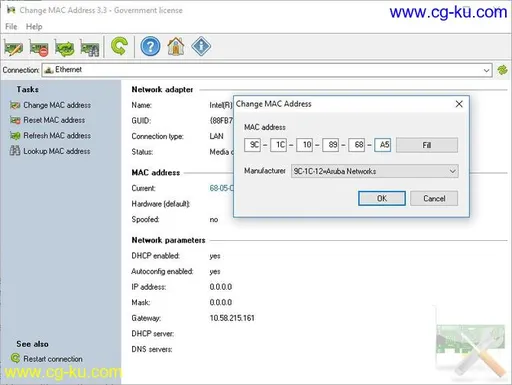Click the Connection type value LAN
512x385 pixels.
tap(217, 136)
